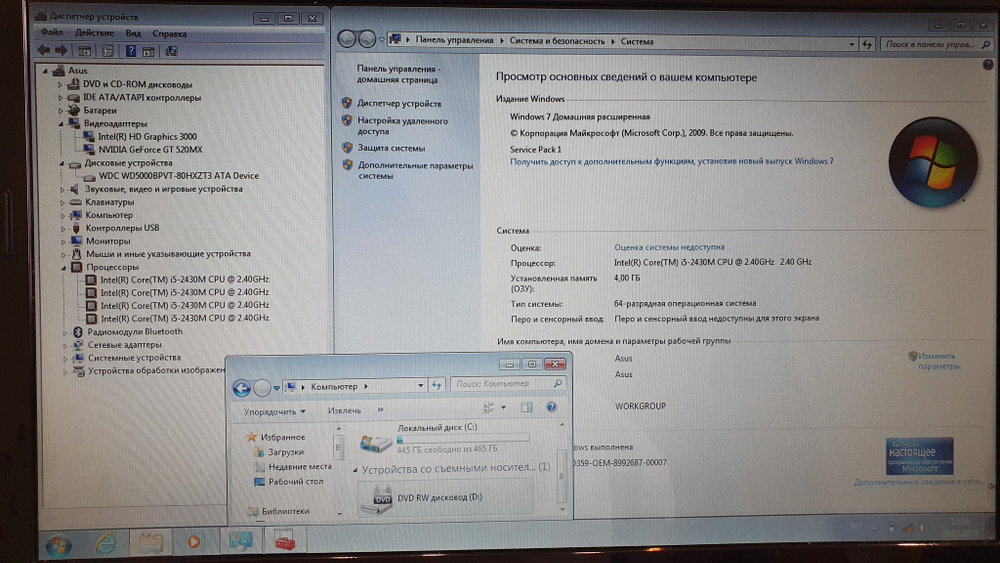This screenshot has width=1000, height=563.
Task: Open Вид menu in Device Manager
Action: point(133,33)
